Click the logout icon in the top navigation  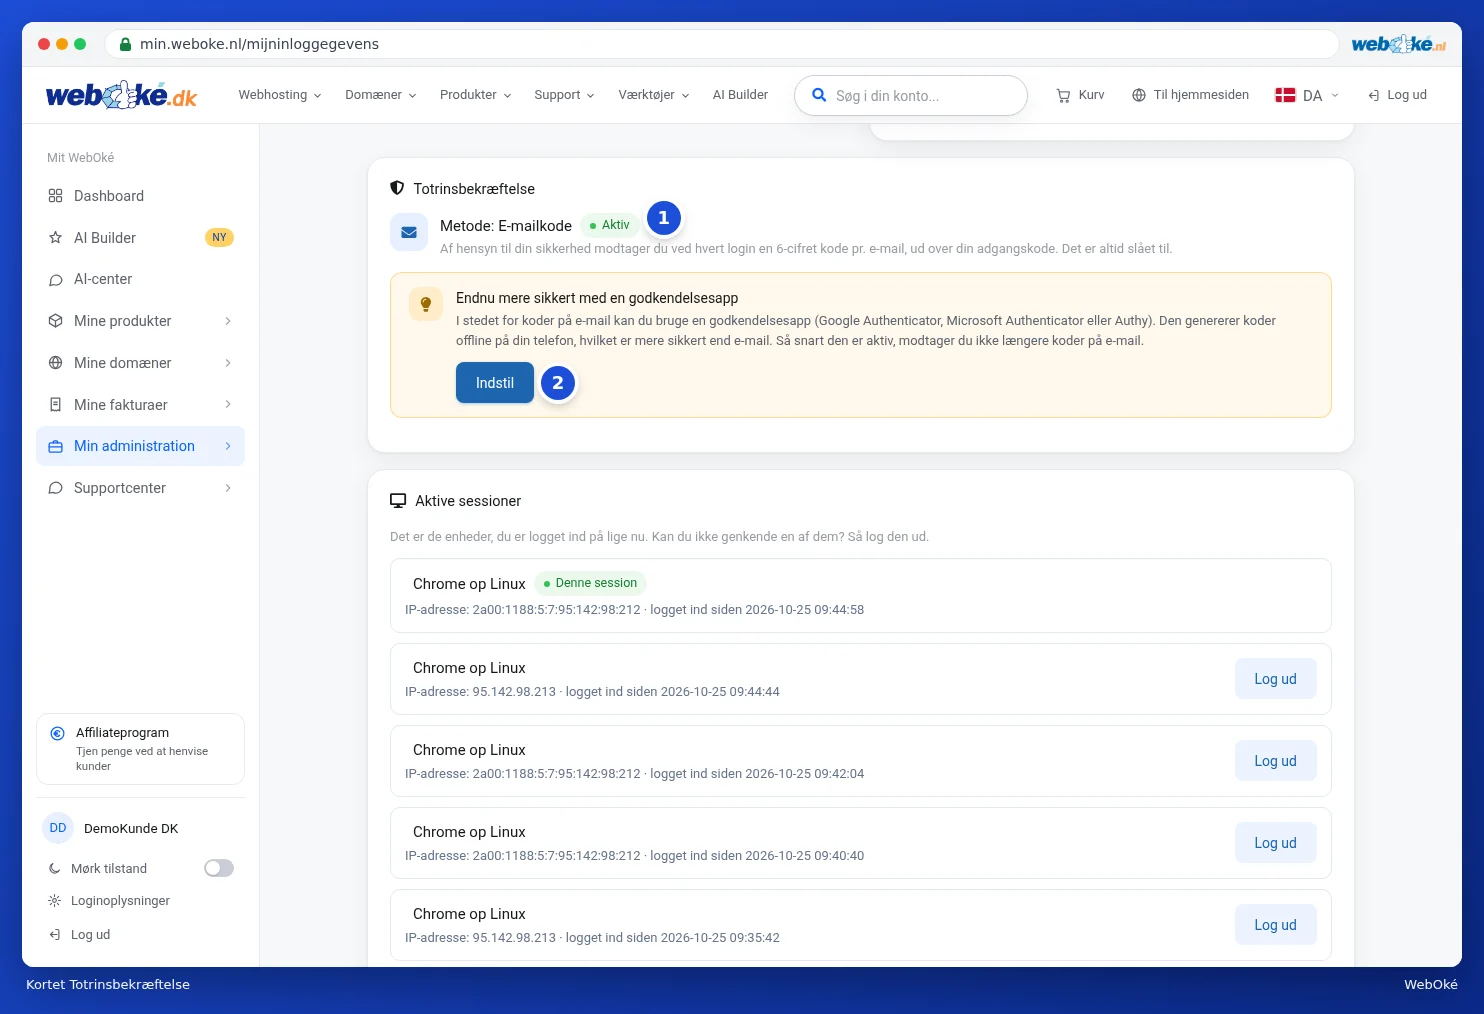click(1374, 95)
